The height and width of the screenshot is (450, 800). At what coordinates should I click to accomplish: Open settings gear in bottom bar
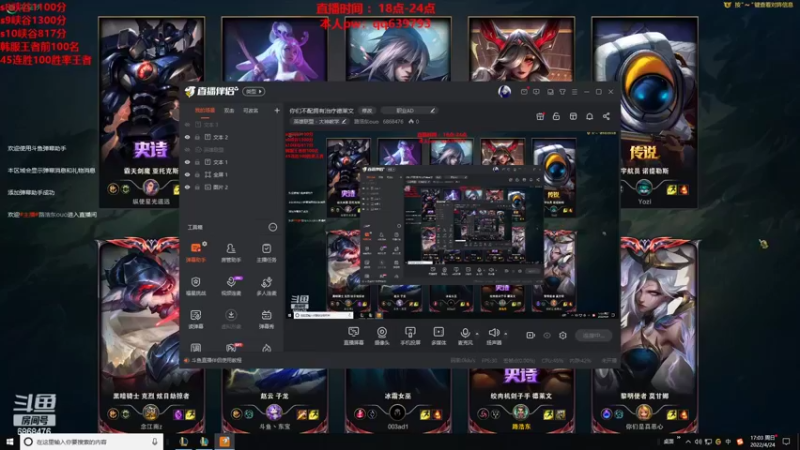[563, 335]
